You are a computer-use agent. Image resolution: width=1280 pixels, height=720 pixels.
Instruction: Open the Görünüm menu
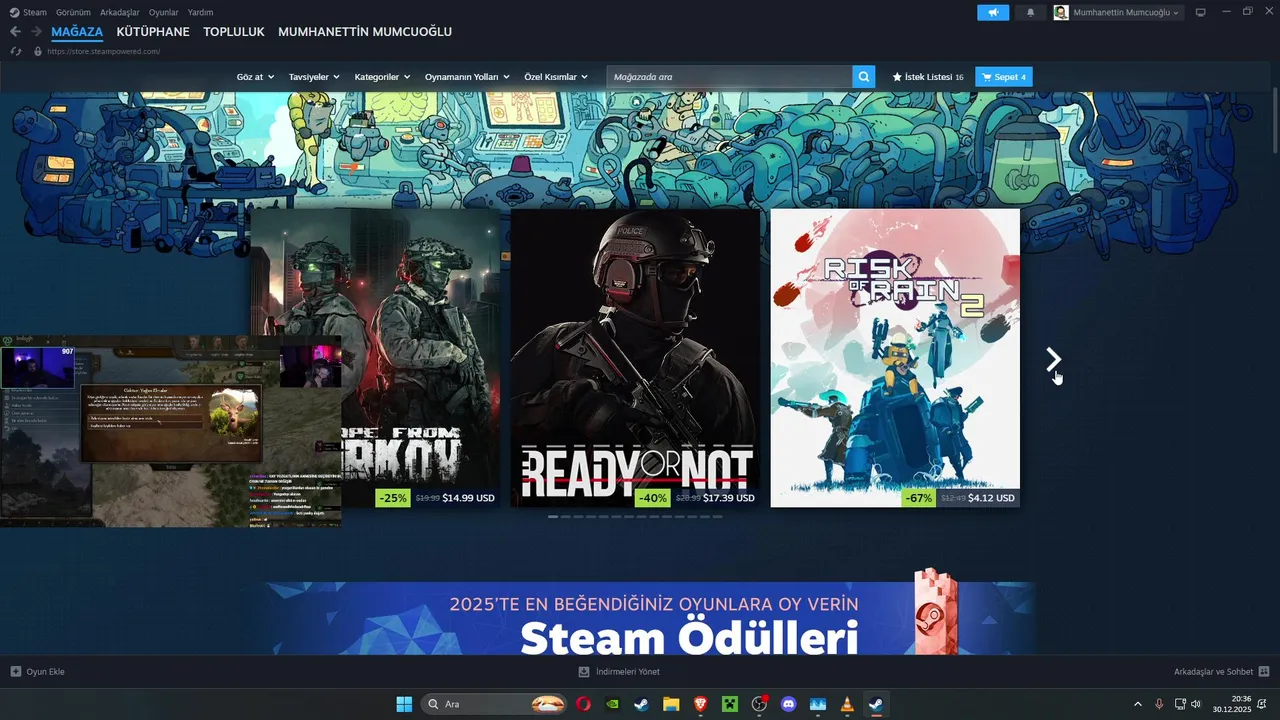click(73, 12)
